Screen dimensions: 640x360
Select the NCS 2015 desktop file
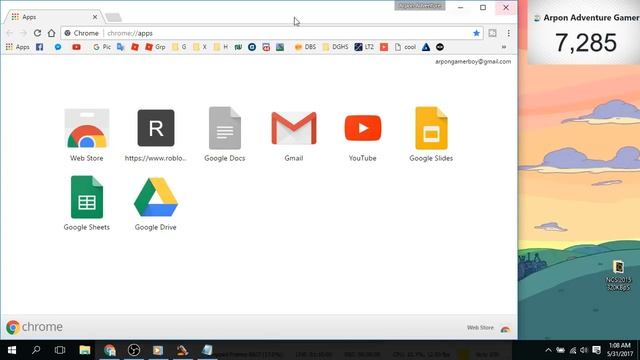(618, 276)
